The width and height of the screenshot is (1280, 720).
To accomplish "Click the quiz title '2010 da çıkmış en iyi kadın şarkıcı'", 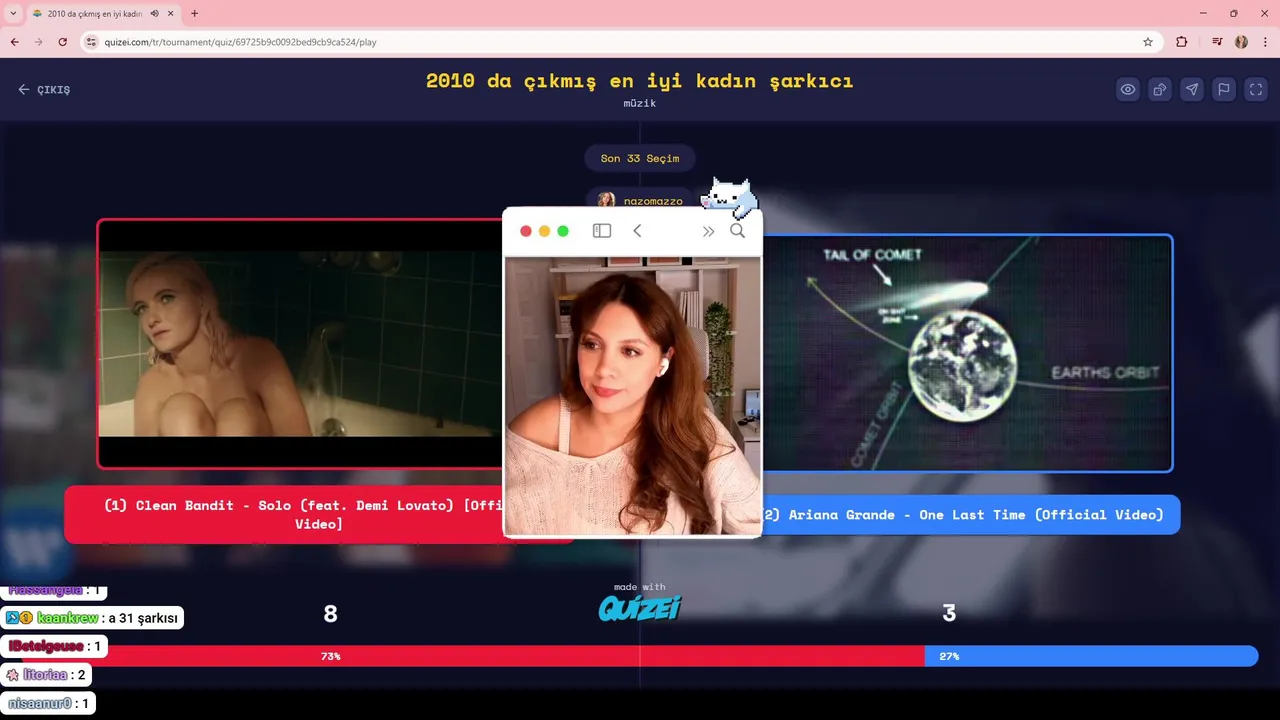I will click(x=640, y=81).
